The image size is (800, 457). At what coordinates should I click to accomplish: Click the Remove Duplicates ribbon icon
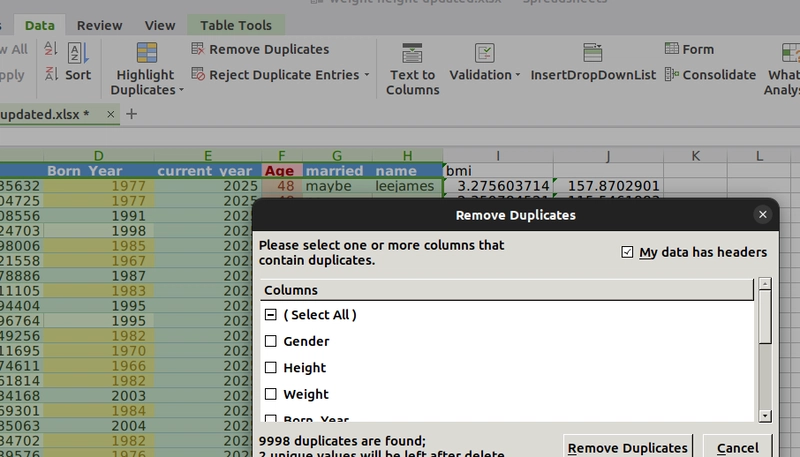(197, 49)
